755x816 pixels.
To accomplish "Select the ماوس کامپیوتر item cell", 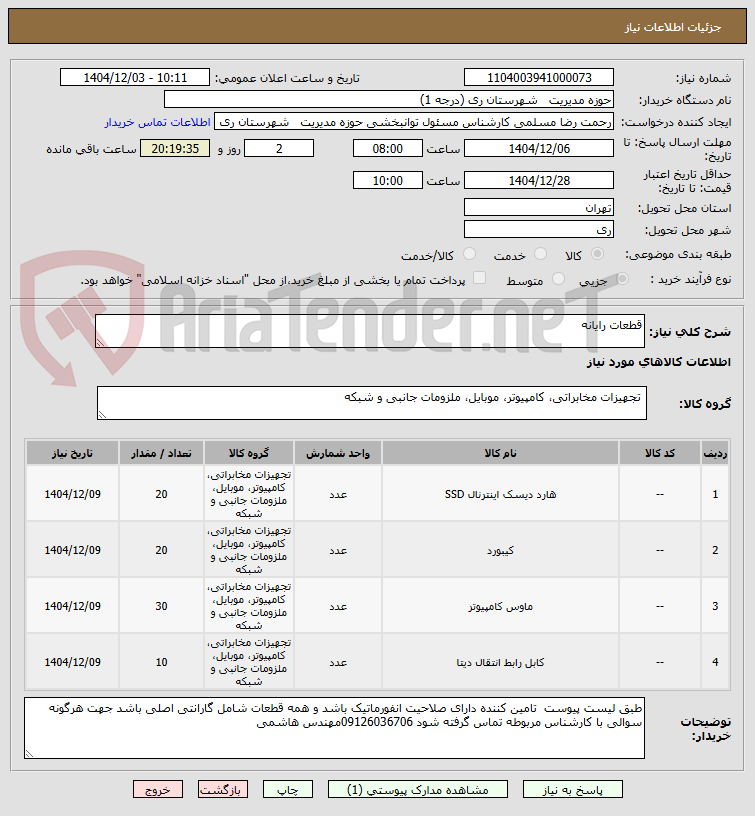I will click(500, 606).
